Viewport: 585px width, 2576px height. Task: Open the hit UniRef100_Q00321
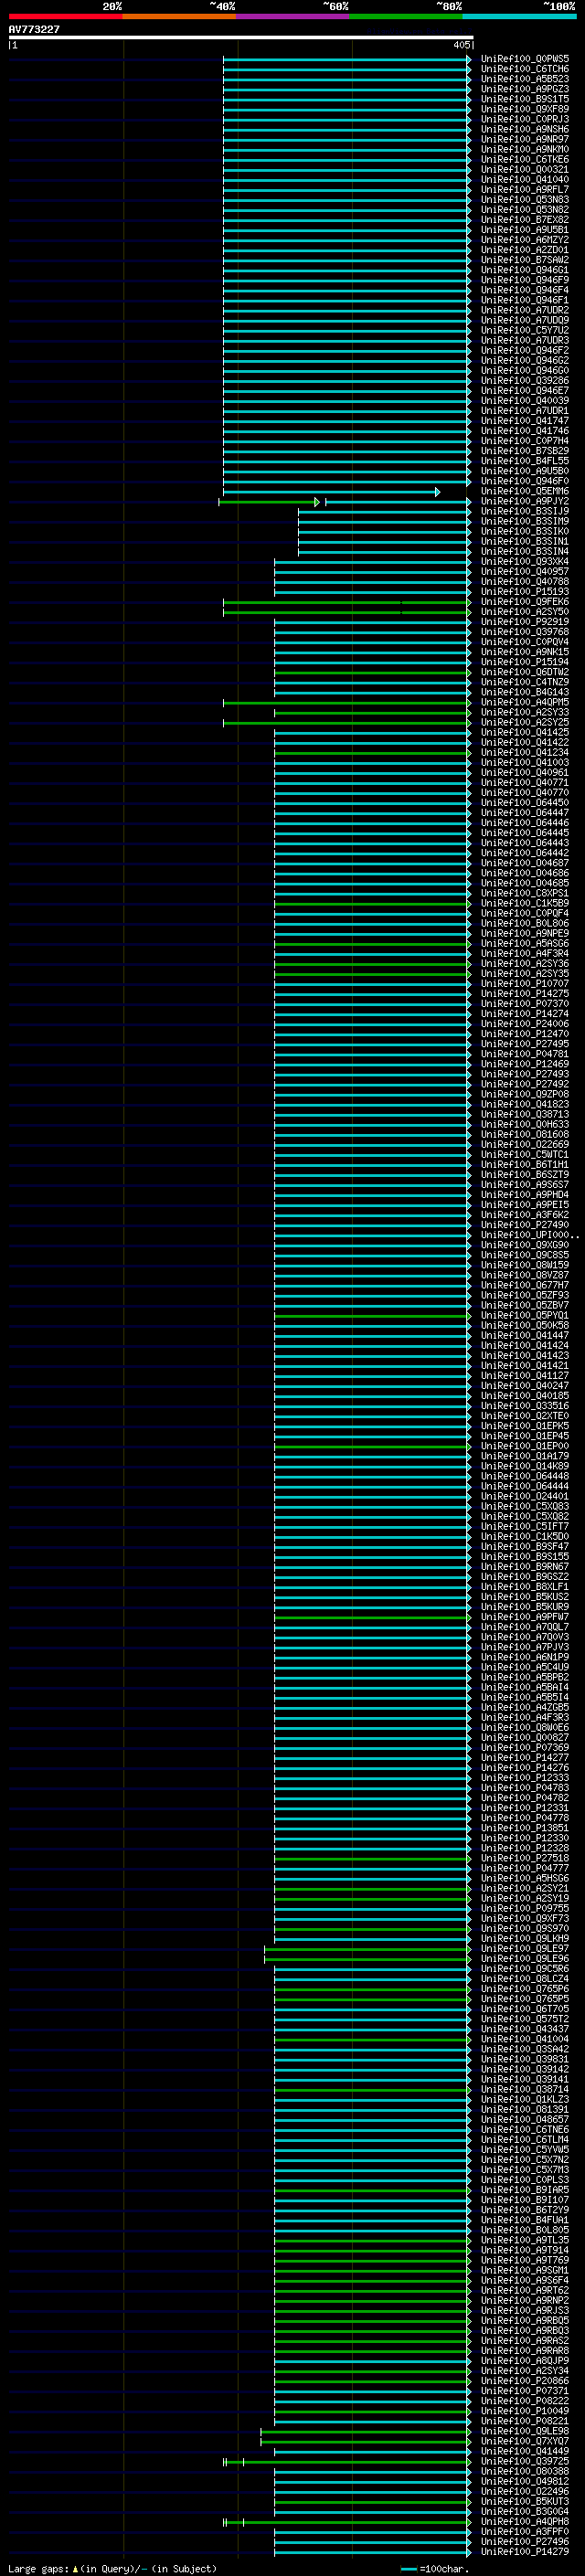click(525, 169)
